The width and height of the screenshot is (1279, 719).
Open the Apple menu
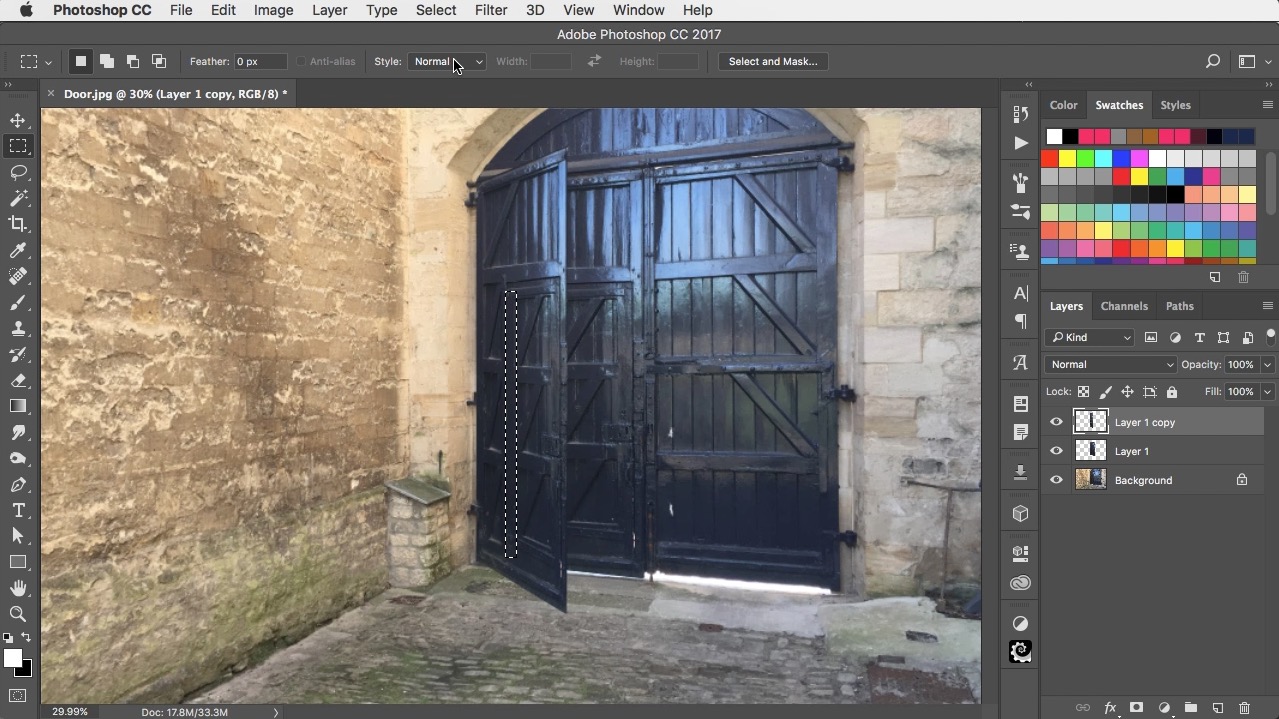[26, 10]
